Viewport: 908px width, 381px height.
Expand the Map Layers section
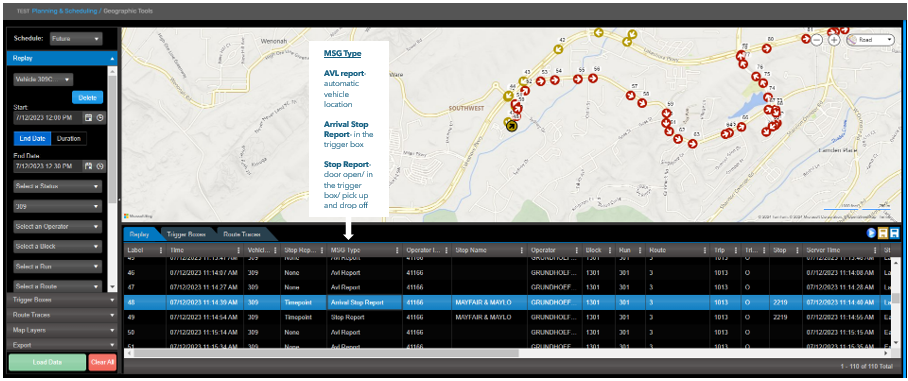click(62, 330)
